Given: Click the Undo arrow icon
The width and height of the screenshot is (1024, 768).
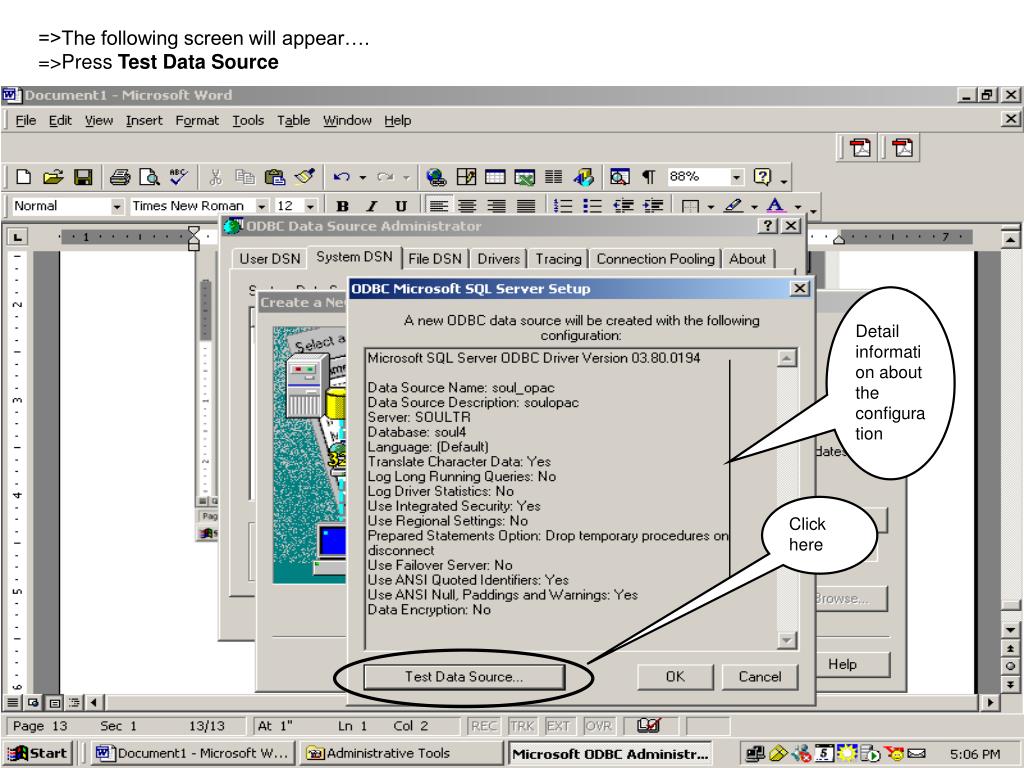Looking at the screenshot, I should coord(342,177).
